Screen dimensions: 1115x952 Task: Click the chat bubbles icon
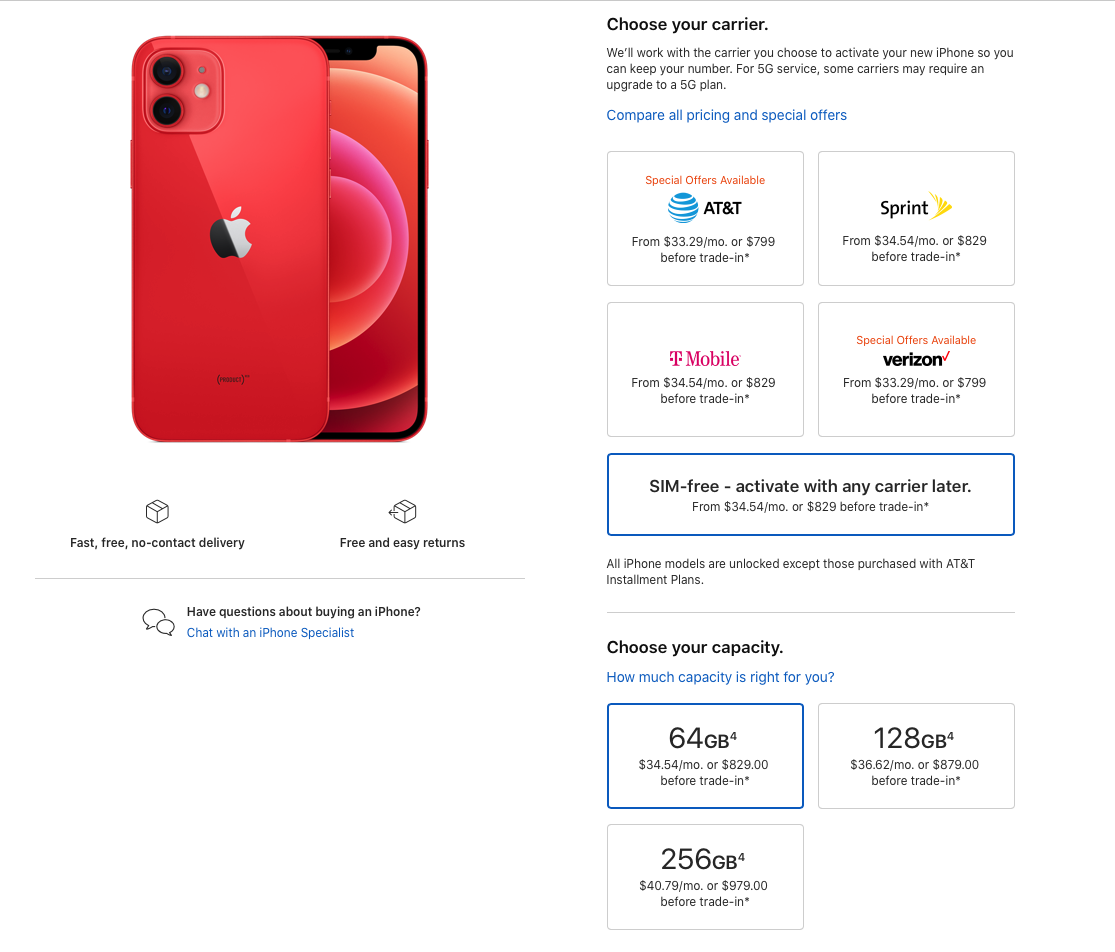pos(158,622)
